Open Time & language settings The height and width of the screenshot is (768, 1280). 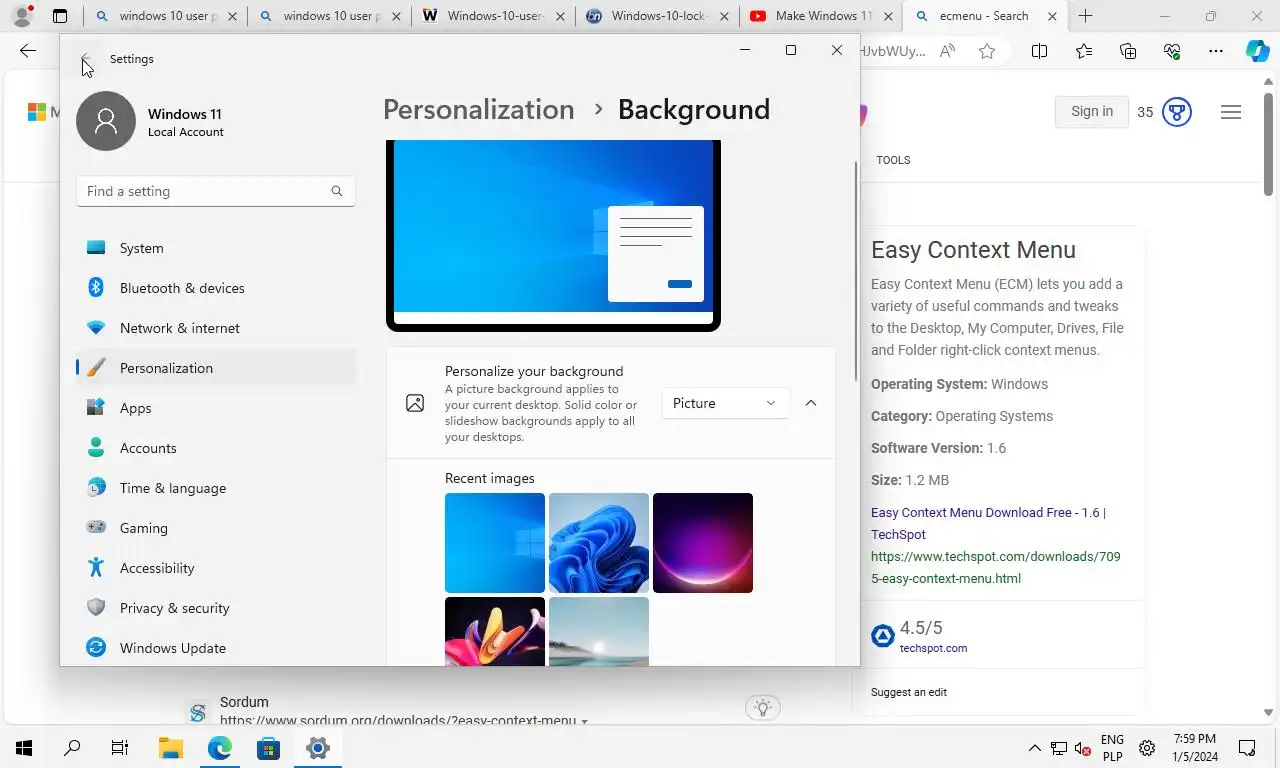point(216,488)
